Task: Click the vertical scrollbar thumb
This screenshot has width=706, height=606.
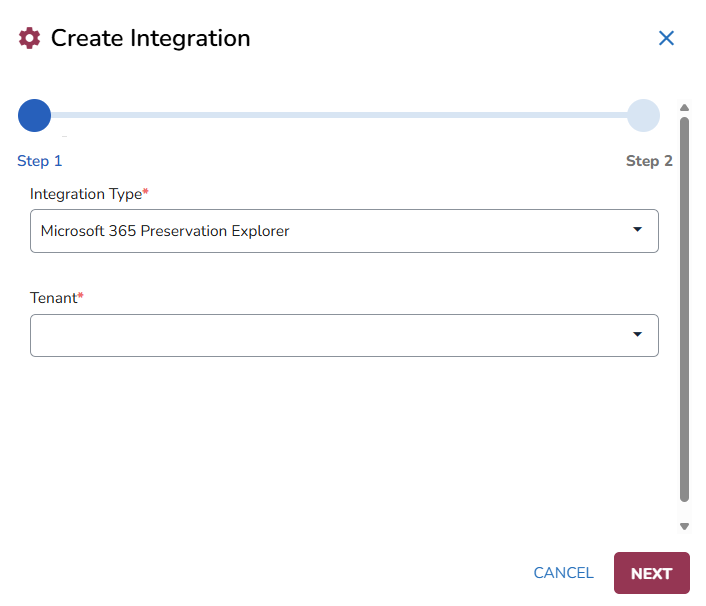Action: (x=684, y=308)
